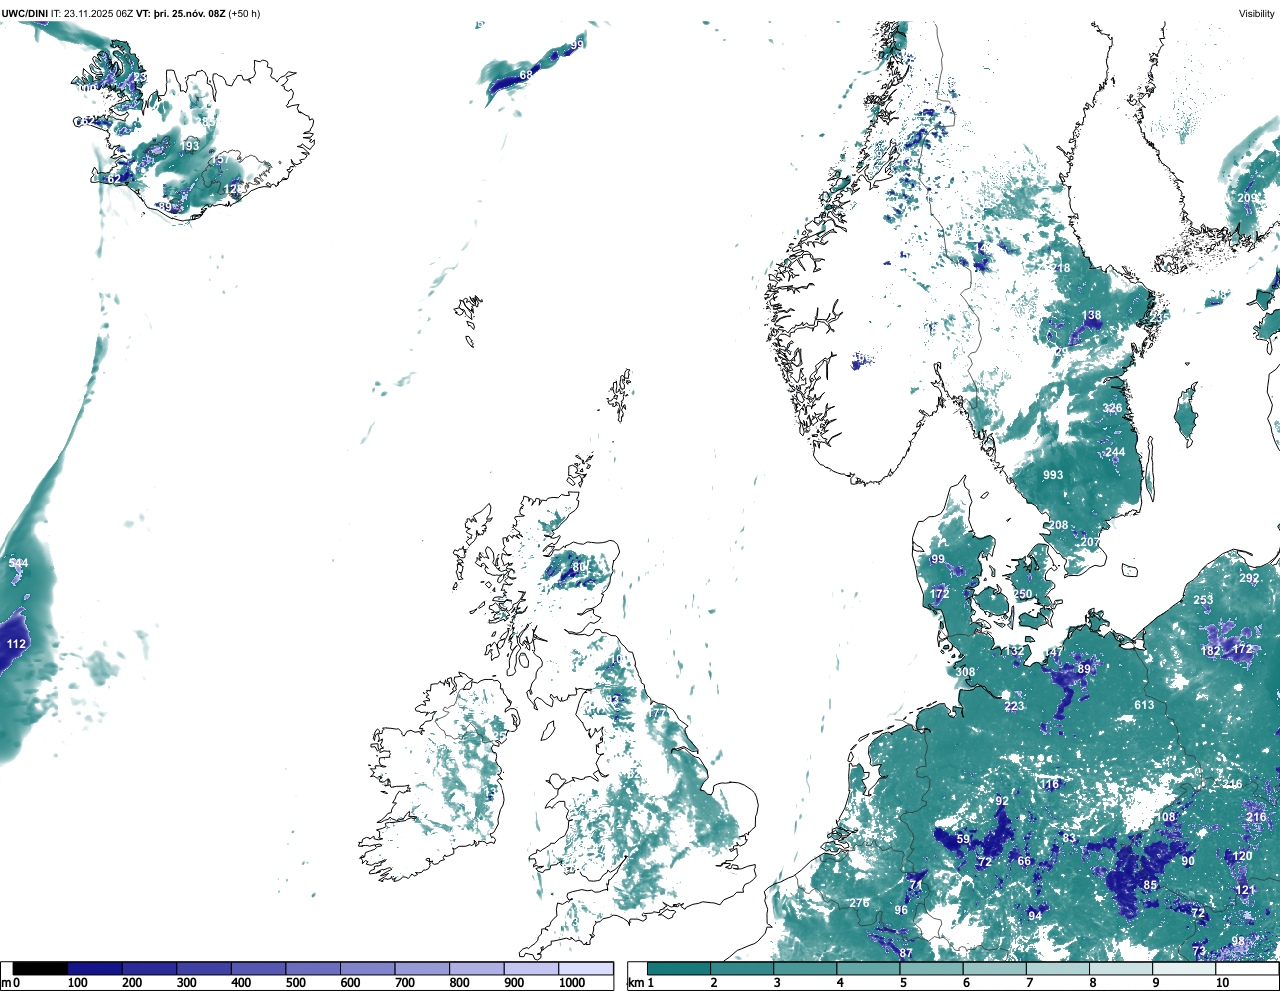Viewport: 1280px width, 991px height.
Task: Click the initial time 23.11.2025 06Z
Action: 99,14
